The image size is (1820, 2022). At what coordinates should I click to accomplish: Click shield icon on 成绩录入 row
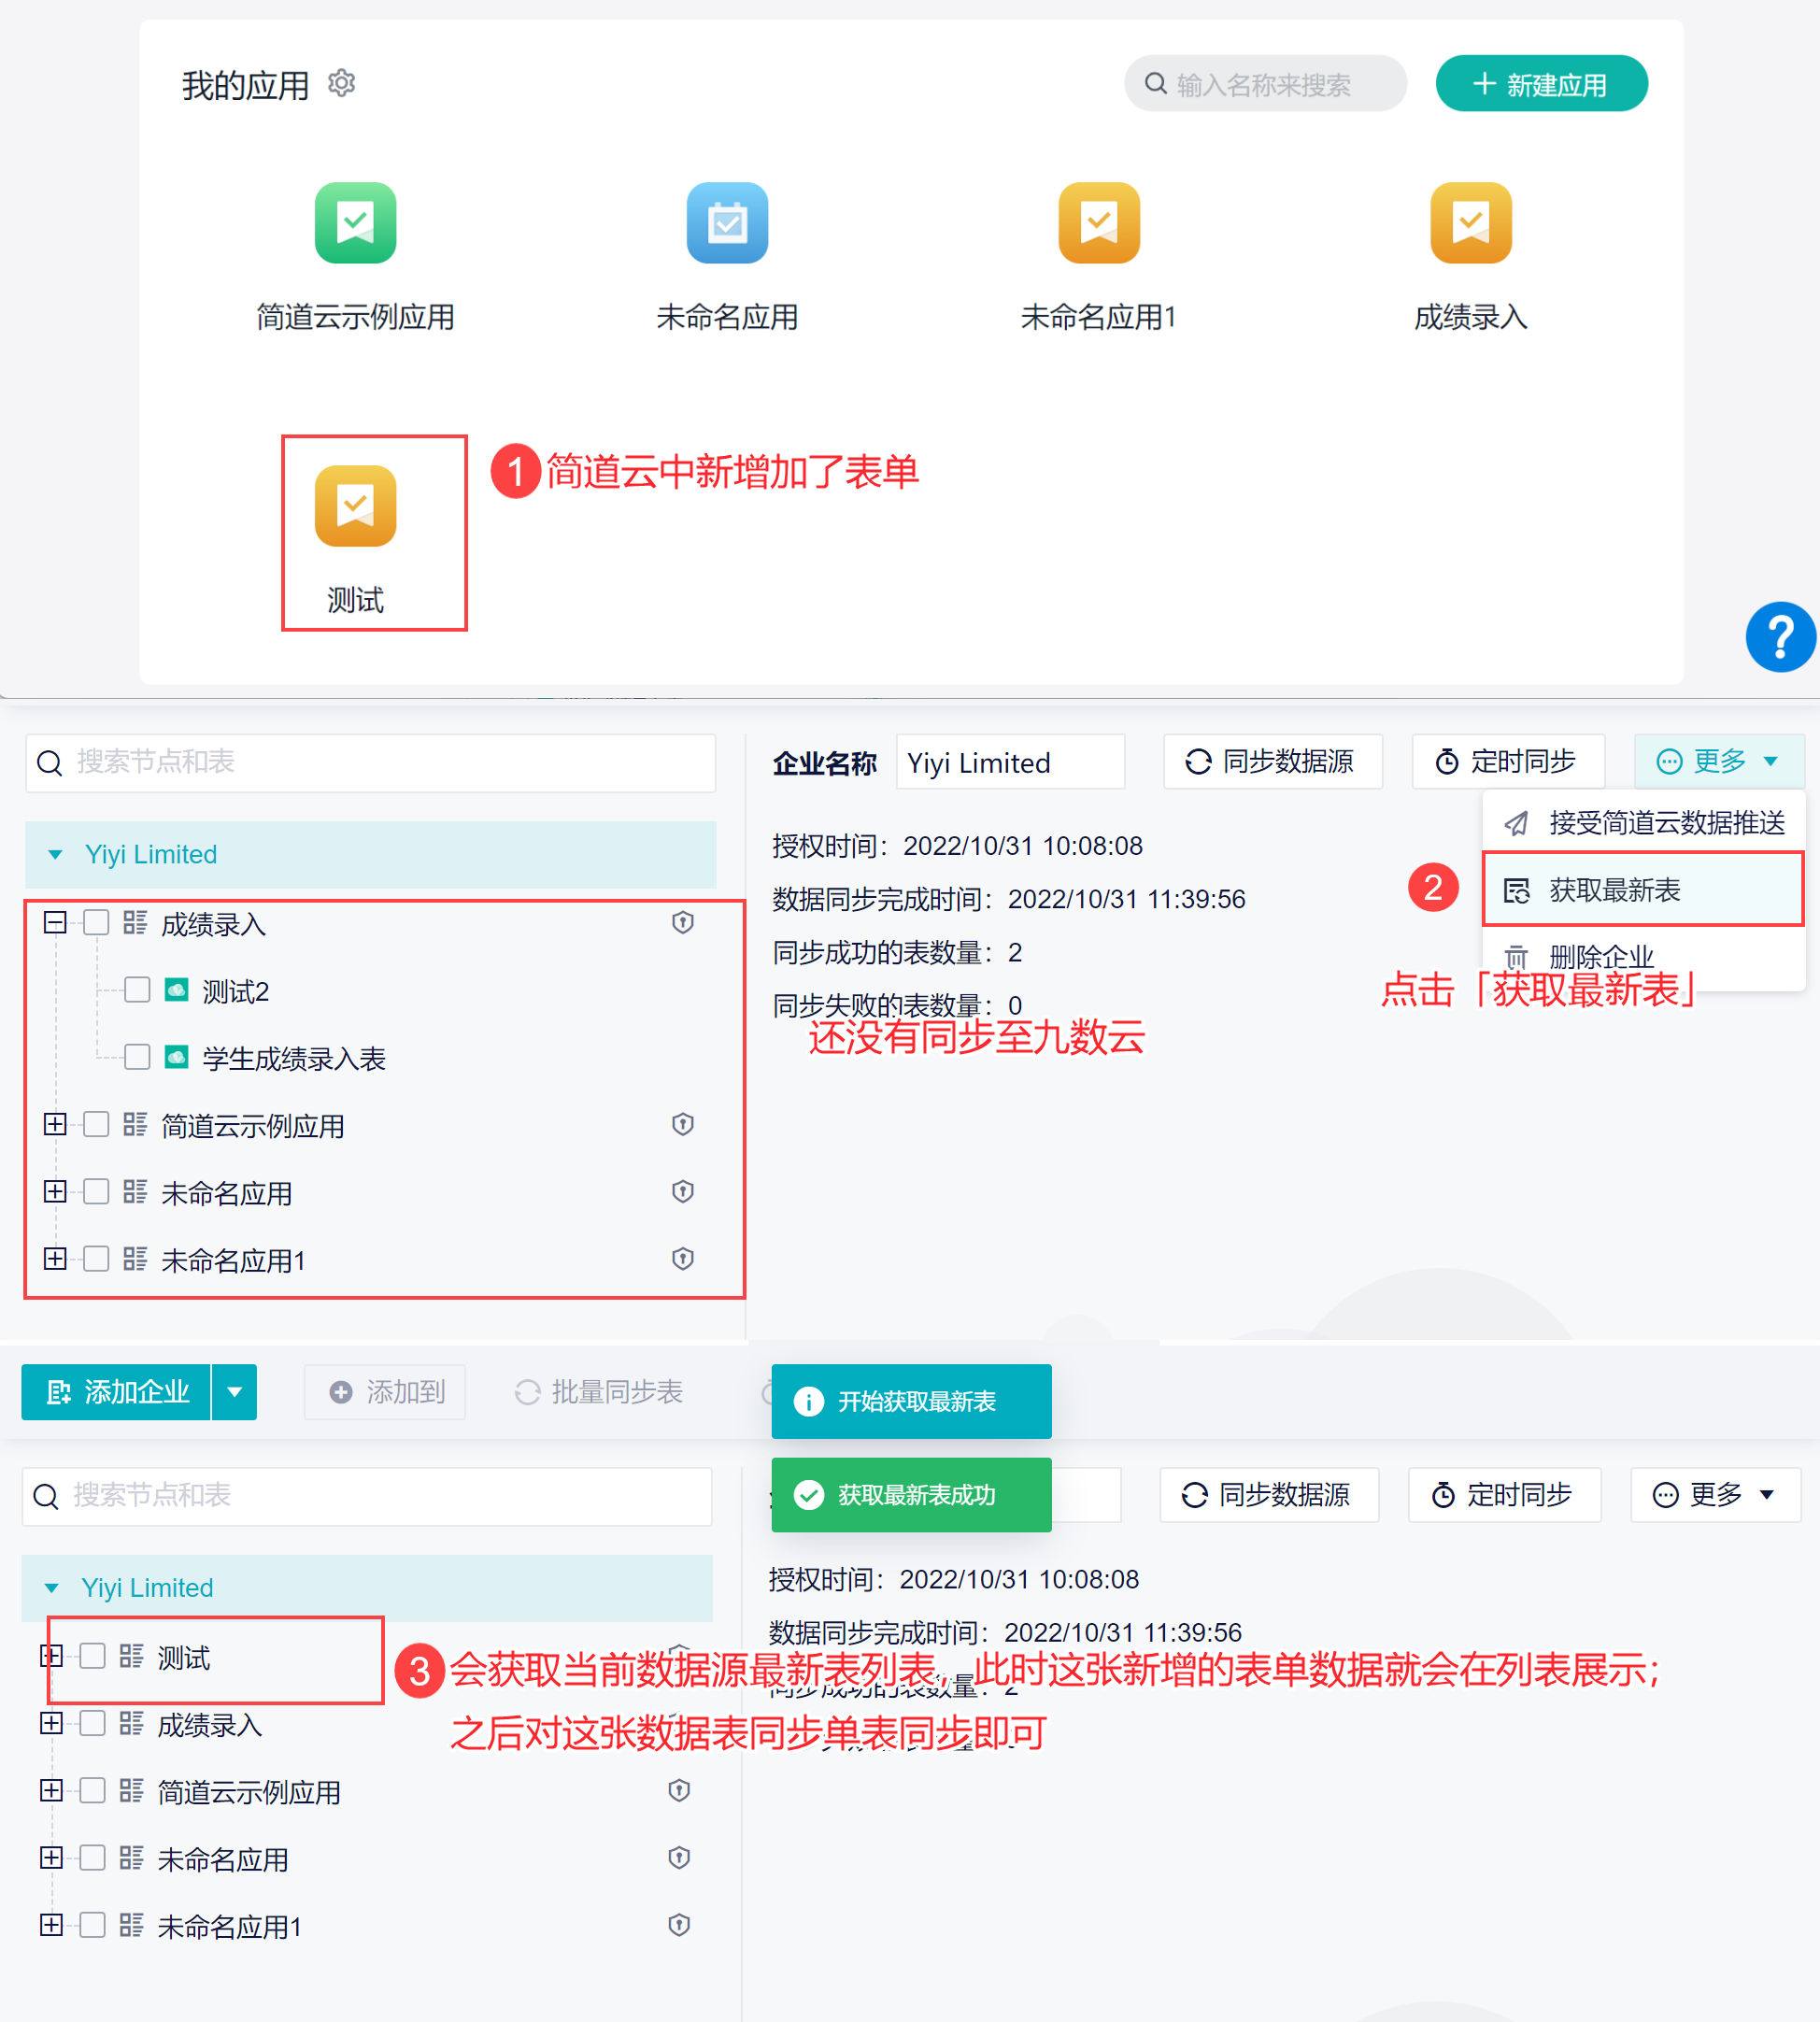[x=683, y=923]
